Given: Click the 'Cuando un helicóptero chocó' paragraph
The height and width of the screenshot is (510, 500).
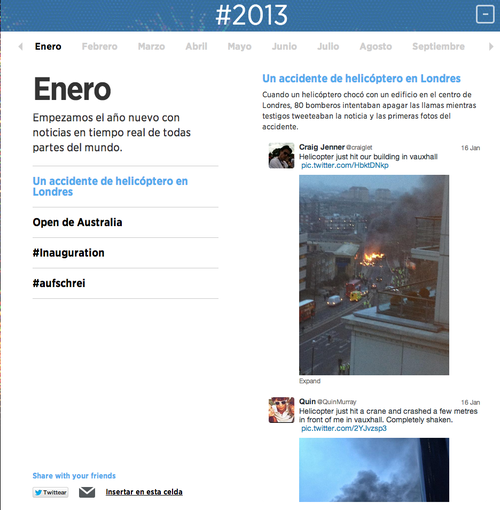Looking at the screenshot, I should pyautogui.click(x=369, y=111).
